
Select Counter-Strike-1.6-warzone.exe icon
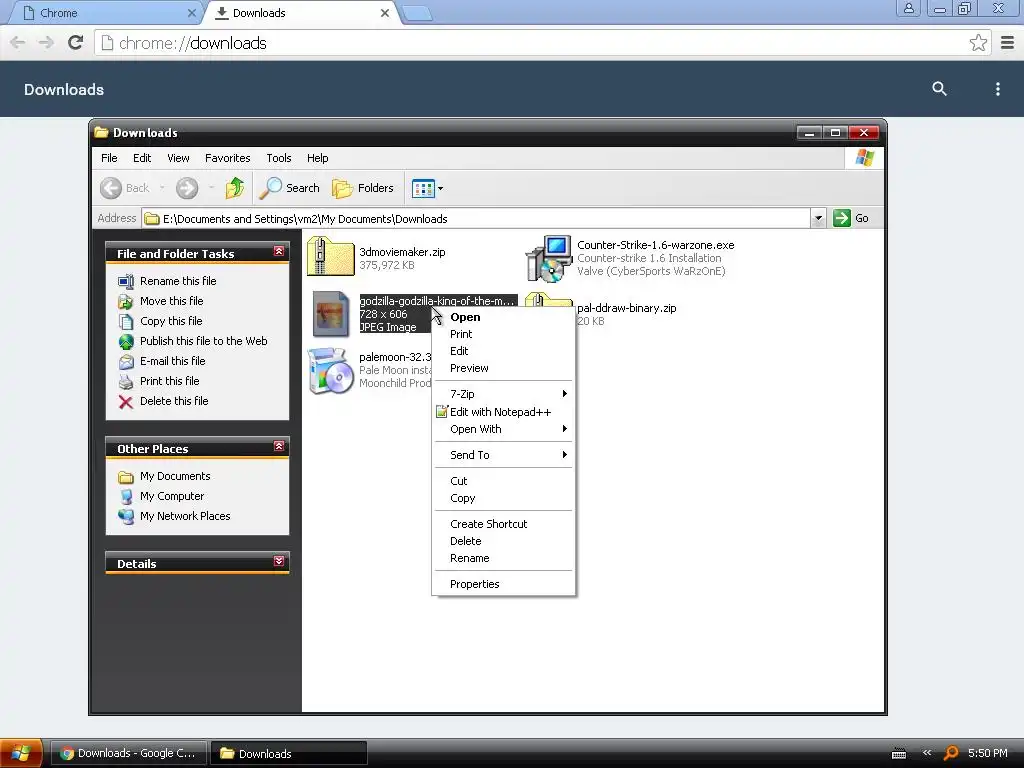pyautogui.click(x=549, y=258)
